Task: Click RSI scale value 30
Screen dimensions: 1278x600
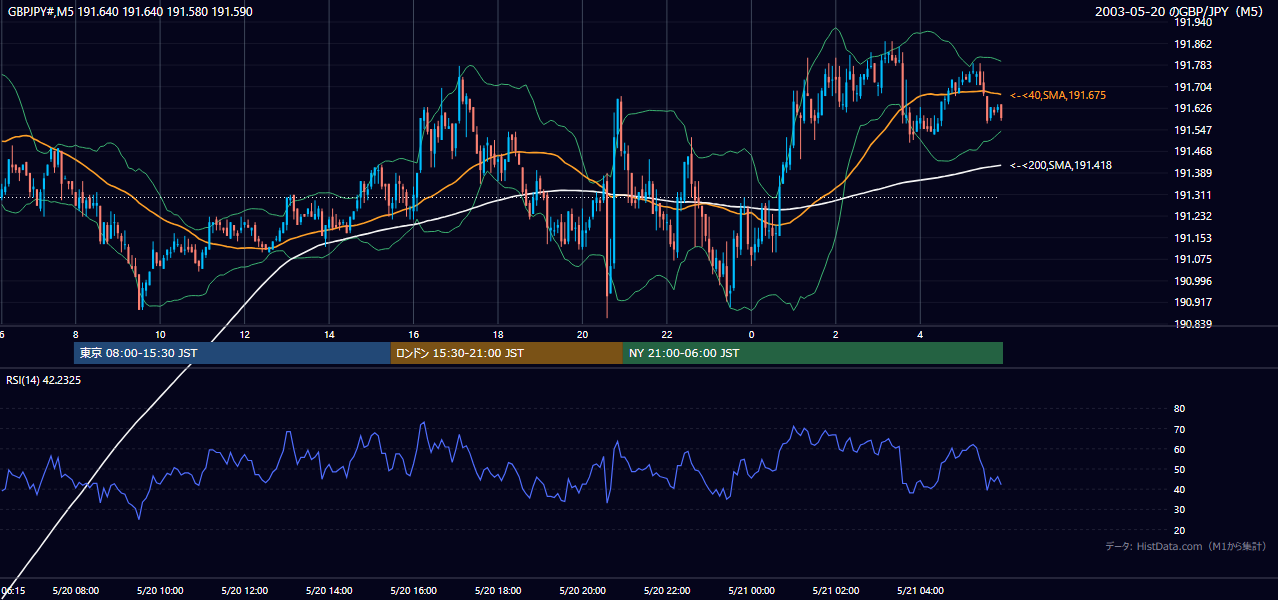Action: pyautogui.click(x=1179, y=510)
